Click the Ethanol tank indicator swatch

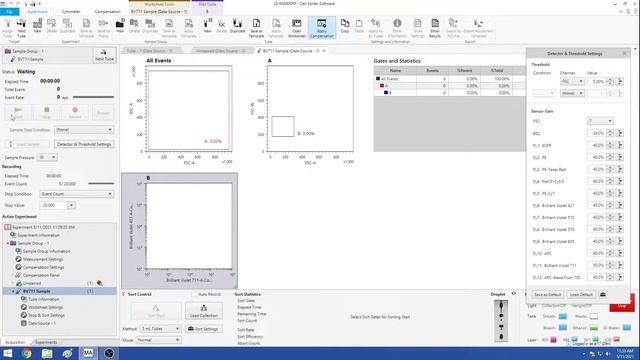pos(593,328)
